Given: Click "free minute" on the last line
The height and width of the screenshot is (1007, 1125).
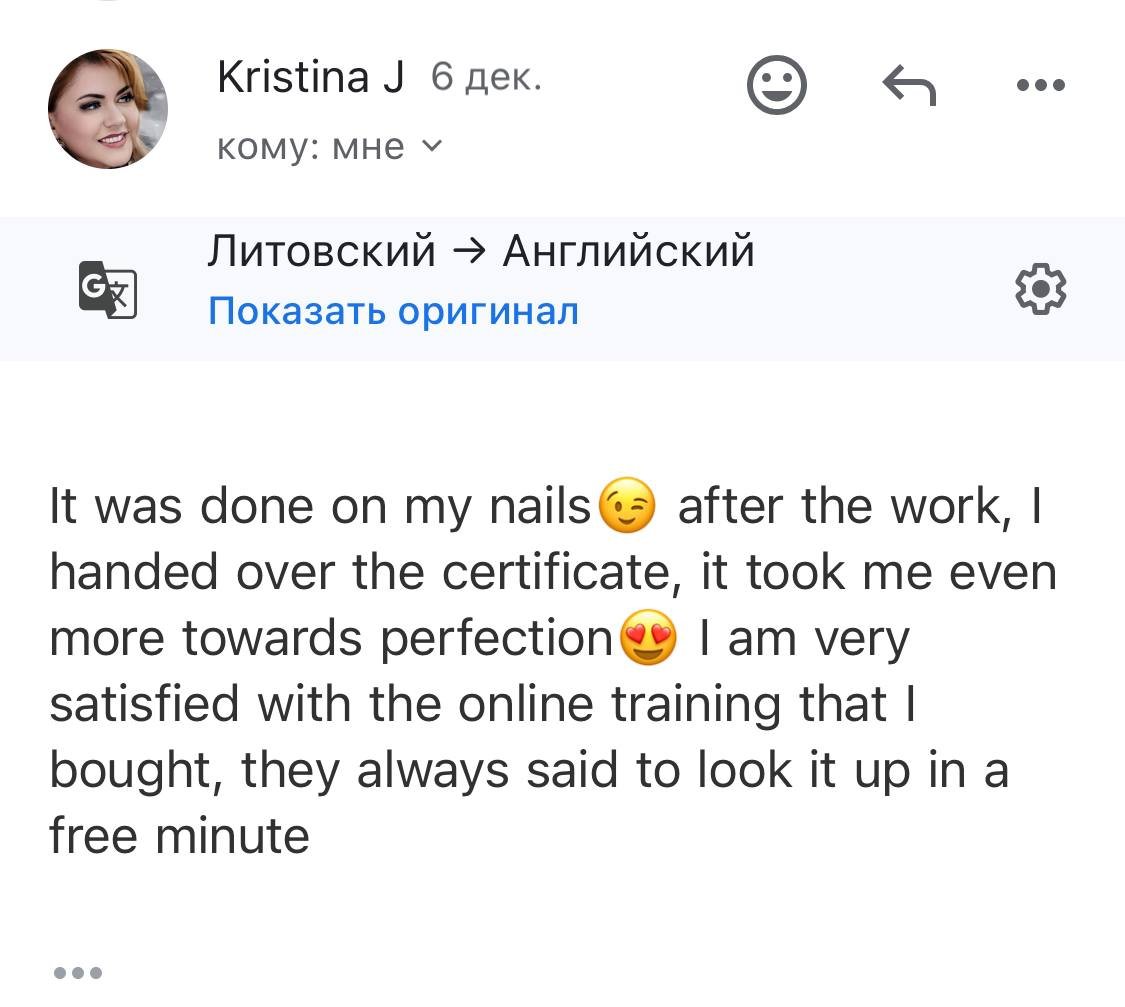Looking at the screenshot, I should click(180, 834).
